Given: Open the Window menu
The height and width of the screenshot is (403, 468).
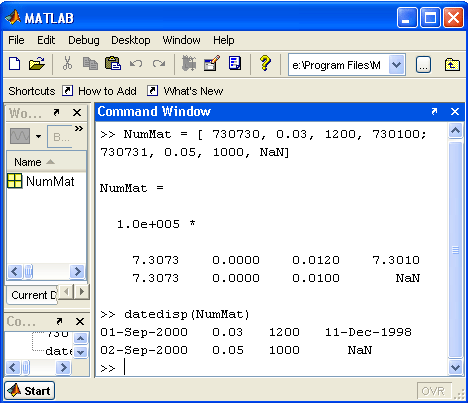Looking at the screenshot, I should (182, 40).
